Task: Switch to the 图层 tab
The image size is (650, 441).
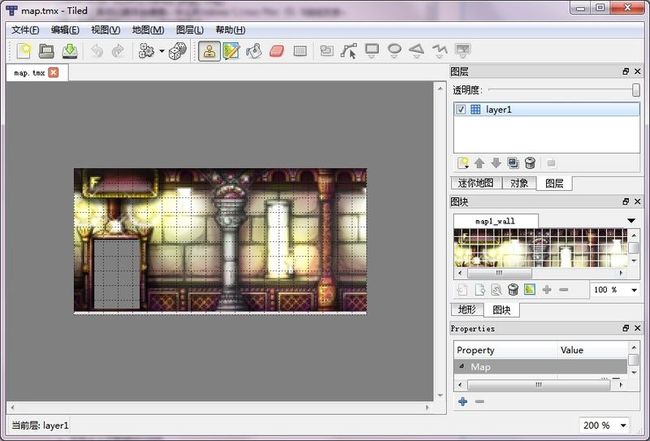Action: 554,183
